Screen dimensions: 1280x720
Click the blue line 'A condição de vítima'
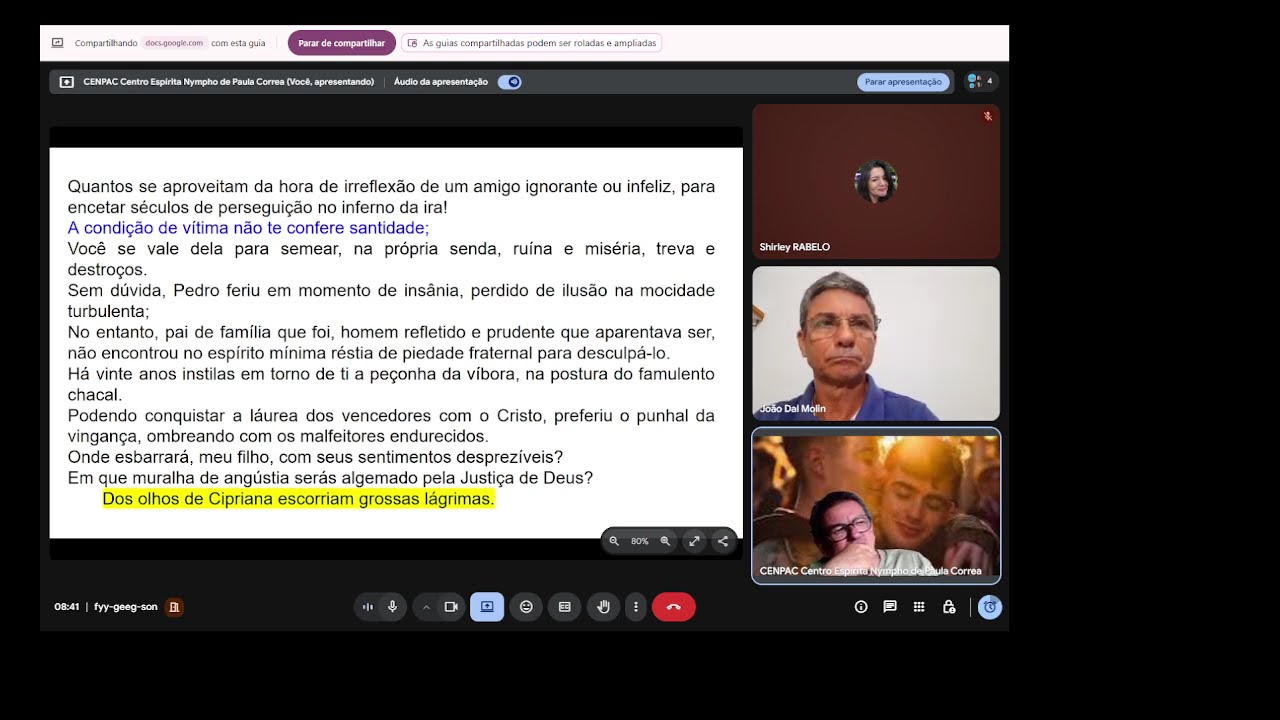pyautogui.click(x=248, y=228)
